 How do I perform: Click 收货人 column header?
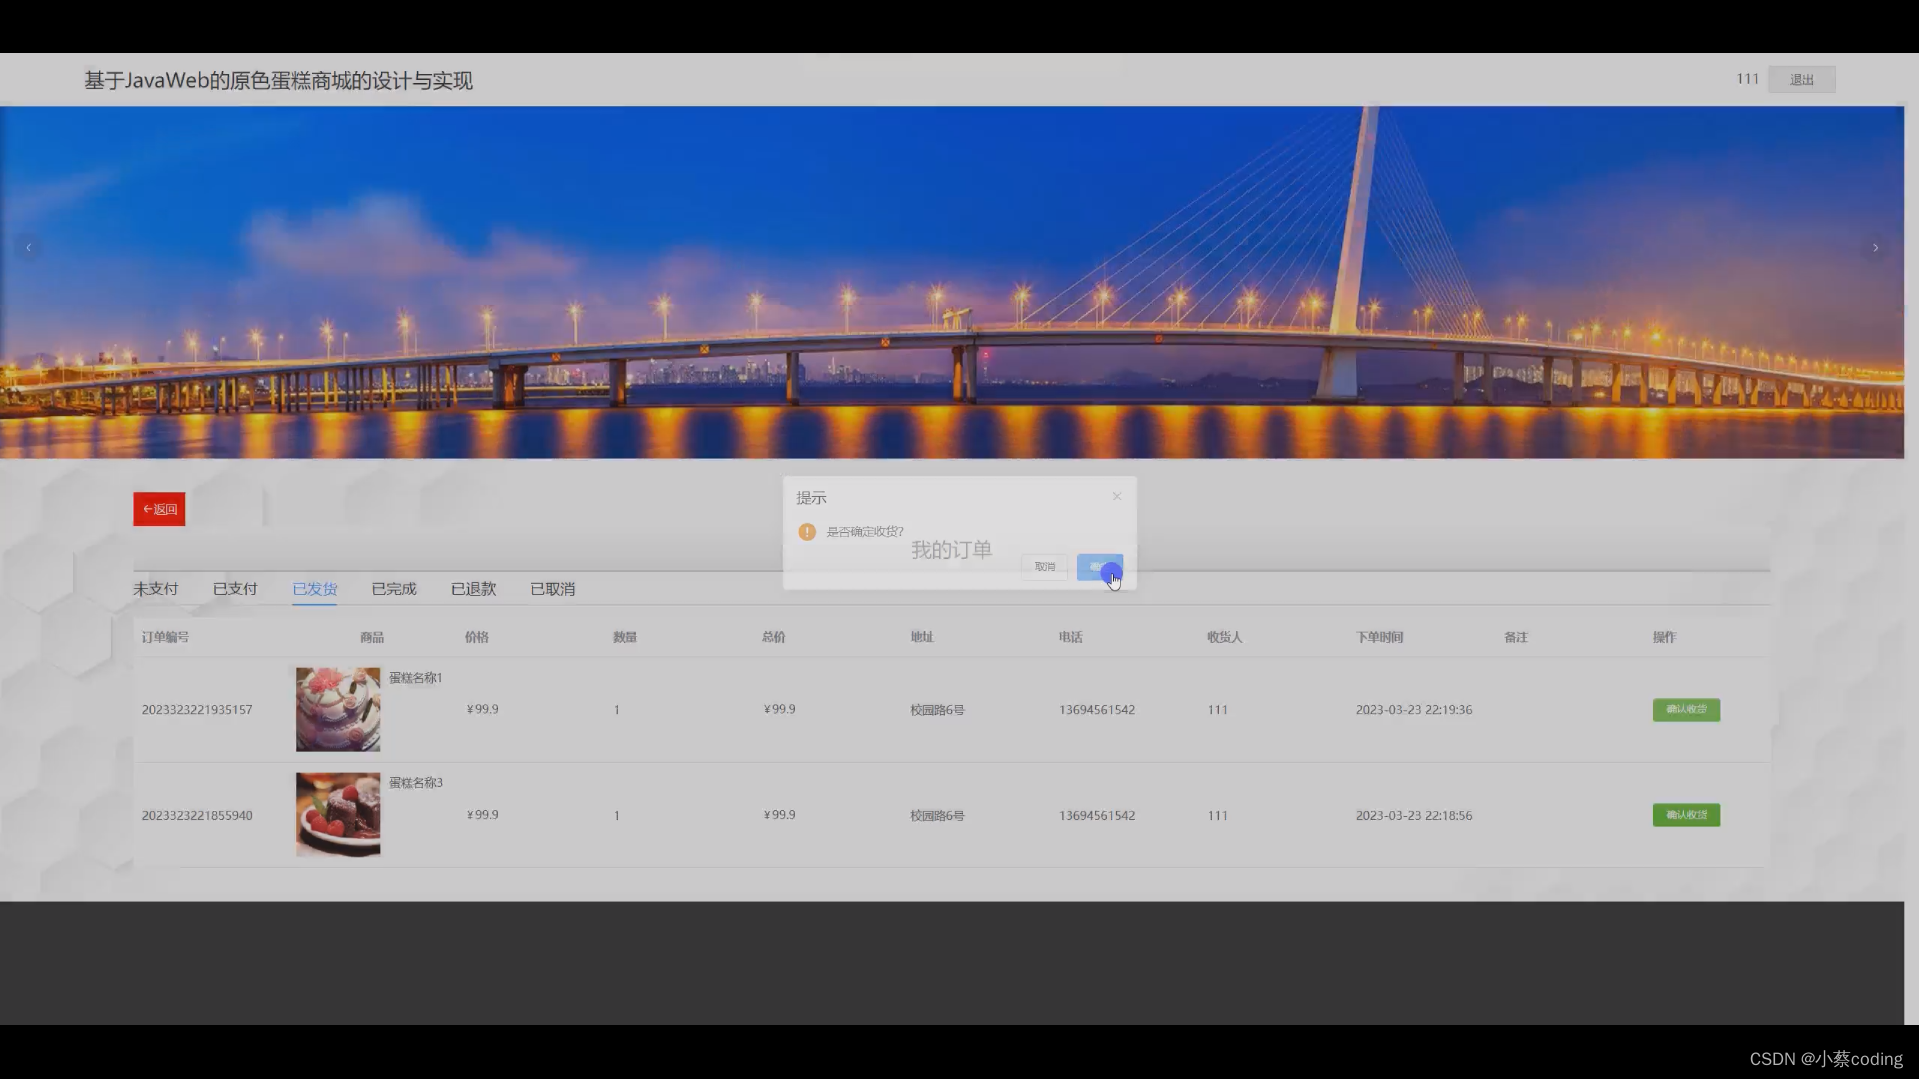[1224, 637]
